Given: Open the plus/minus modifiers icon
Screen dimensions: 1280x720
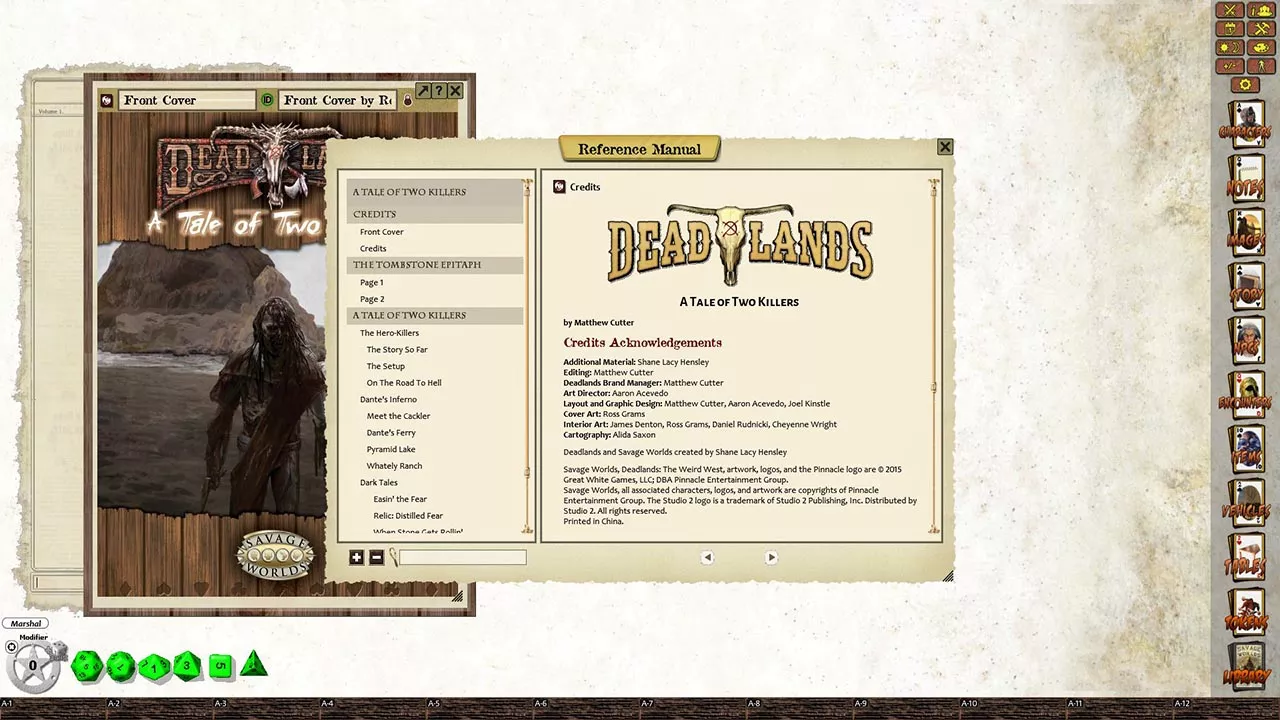Looking at the screenshot, I should [x=1231, y=66].
